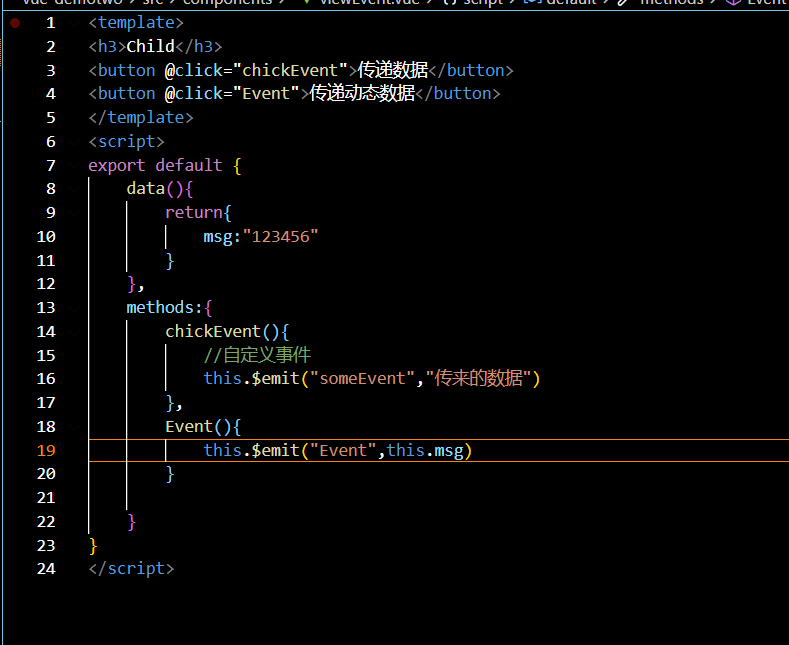
Task: Place cursor on the export keyword
Action: [117, 166]
